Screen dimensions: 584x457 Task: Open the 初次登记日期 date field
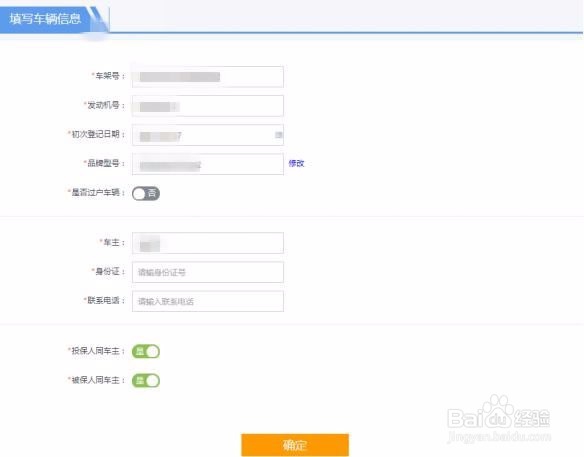(x=208, y=135)
